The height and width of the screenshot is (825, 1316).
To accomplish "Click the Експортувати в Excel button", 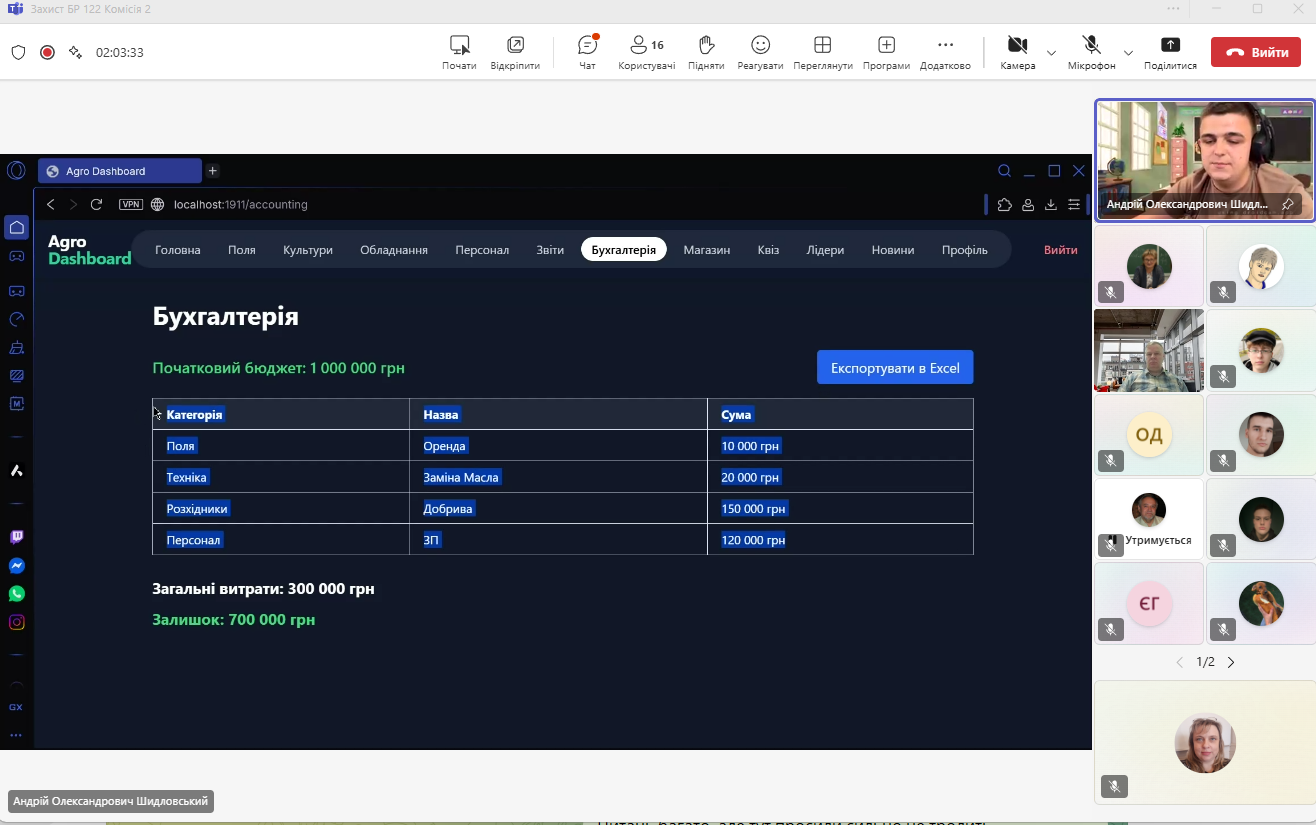I will click(894, 368).
